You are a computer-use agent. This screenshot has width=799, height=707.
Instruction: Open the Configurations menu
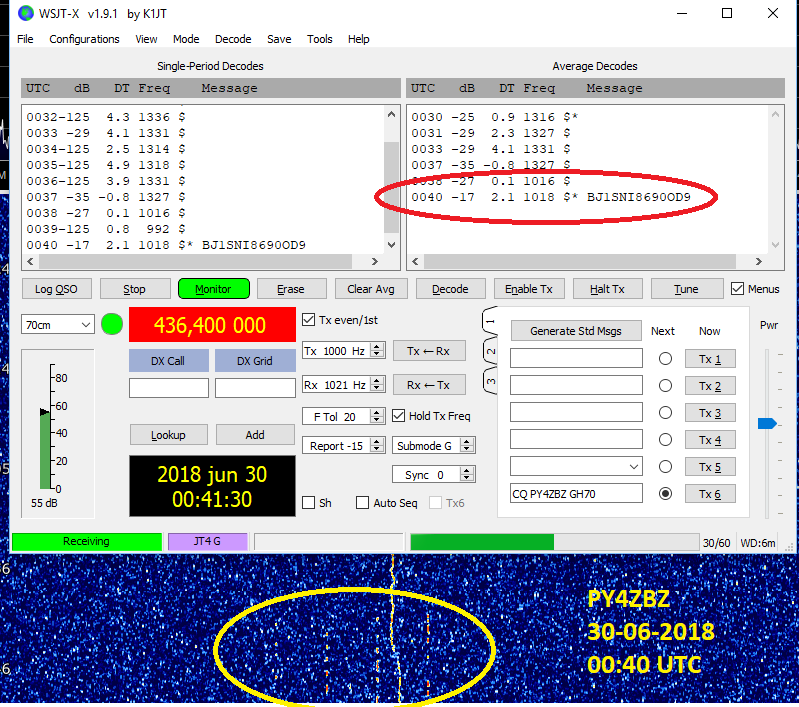coord(84,39)
